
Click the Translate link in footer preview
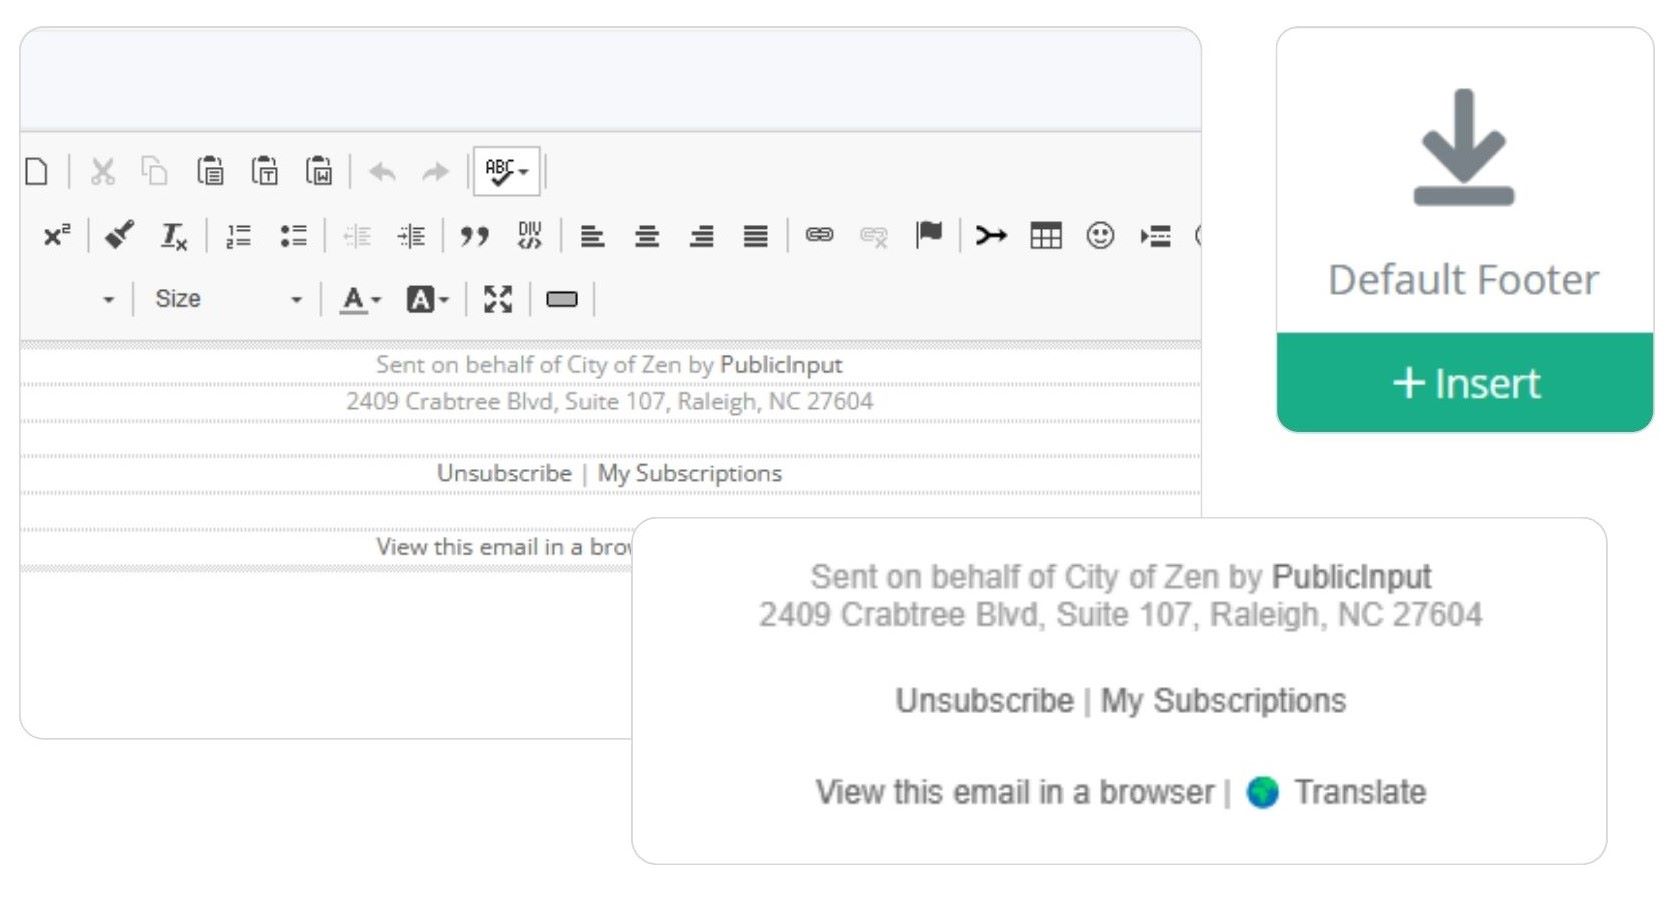coord(1359,792)
